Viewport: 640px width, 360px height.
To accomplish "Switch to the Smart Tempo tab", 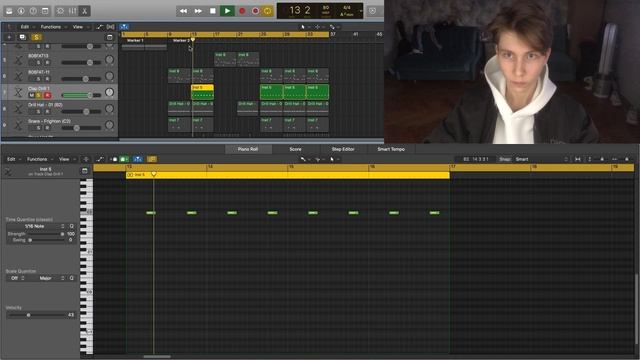I will tap(391, 149).
